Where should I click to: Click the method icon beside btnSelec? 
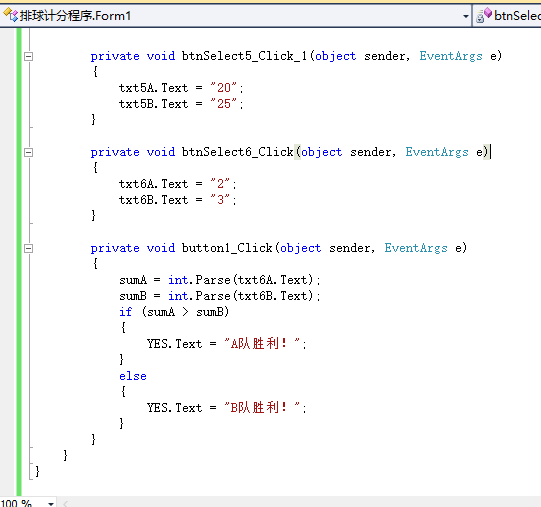point(484,16)
